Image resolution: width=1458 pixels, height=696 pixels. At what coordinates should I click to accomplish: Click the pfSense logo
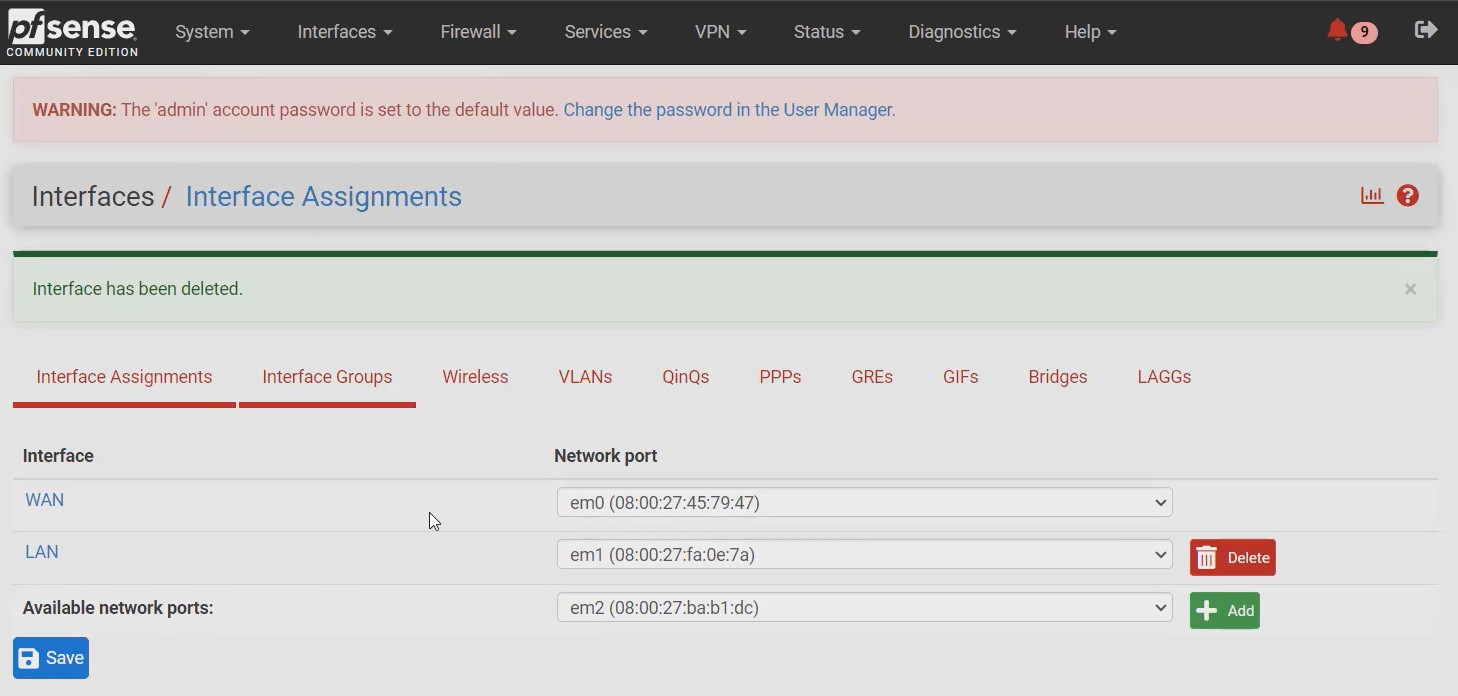click(72, 32)
